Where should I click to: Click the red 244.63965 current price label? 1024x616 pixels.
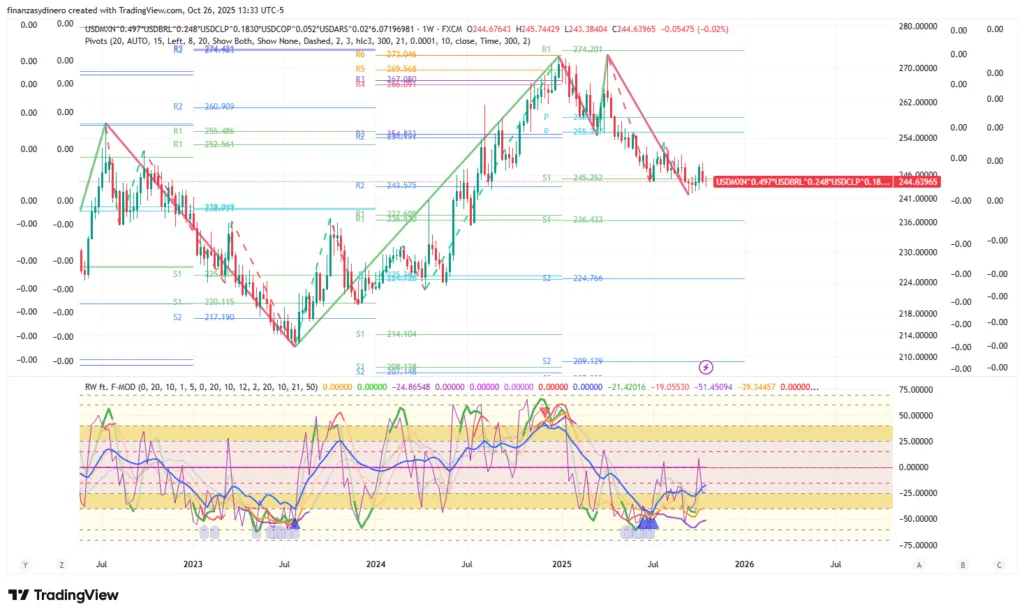[x=918, y=182]
